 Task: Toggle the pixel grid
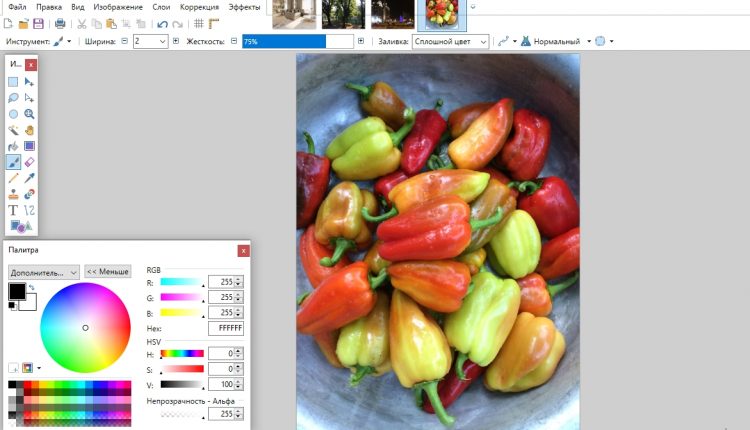[x=199, y=23]
